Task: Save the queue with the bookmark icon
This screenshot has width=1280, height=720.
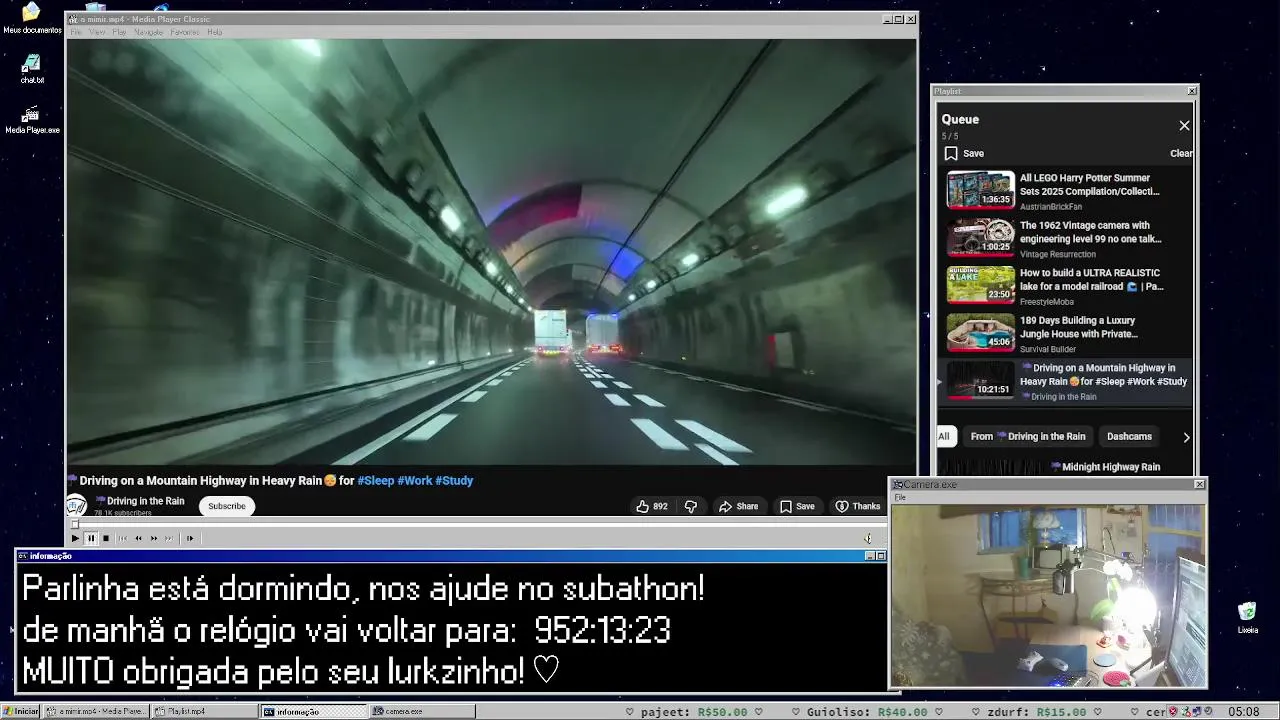Action: (x=951, y=153)
